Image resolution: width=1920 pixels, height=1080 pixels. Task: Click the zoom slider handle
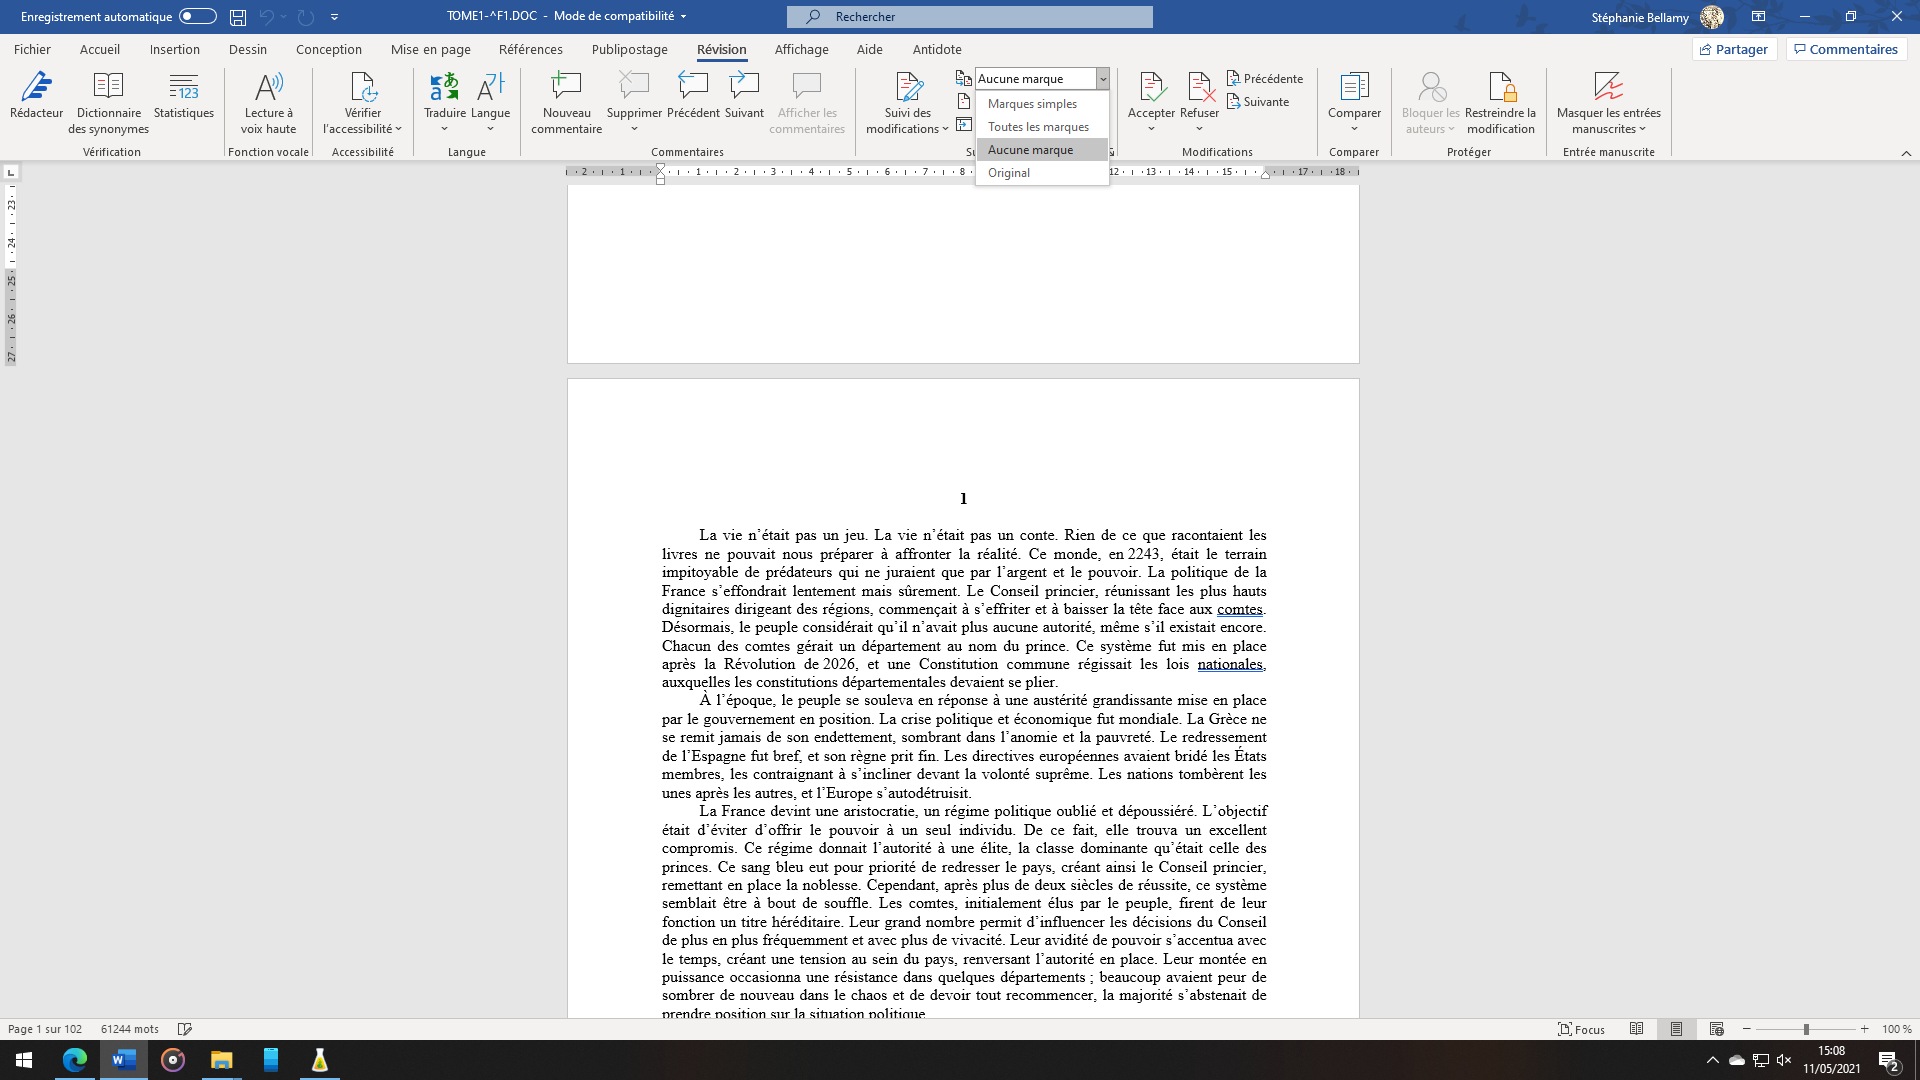(x=1806, y=1029)
